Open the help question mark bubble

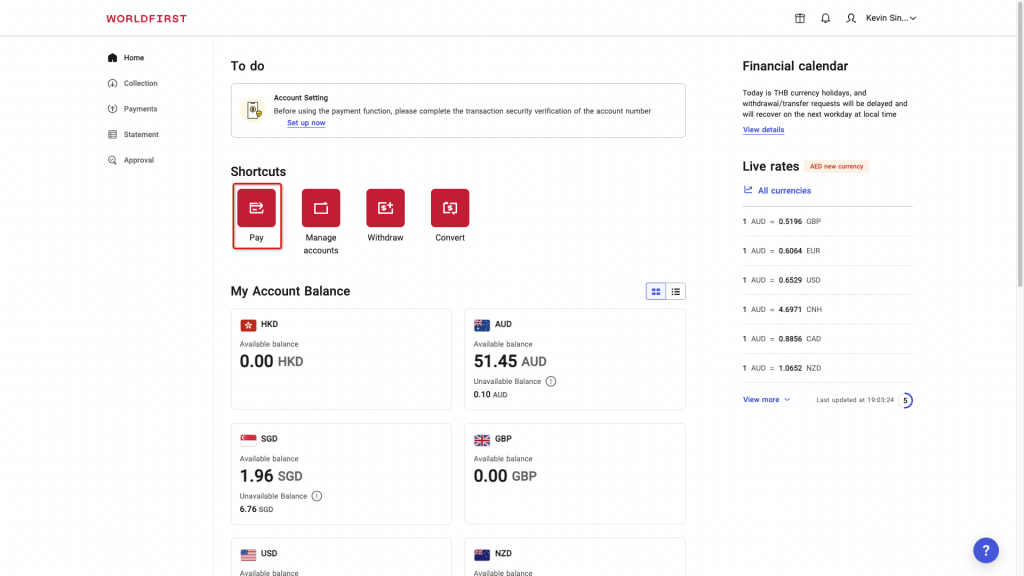point(986,550)
